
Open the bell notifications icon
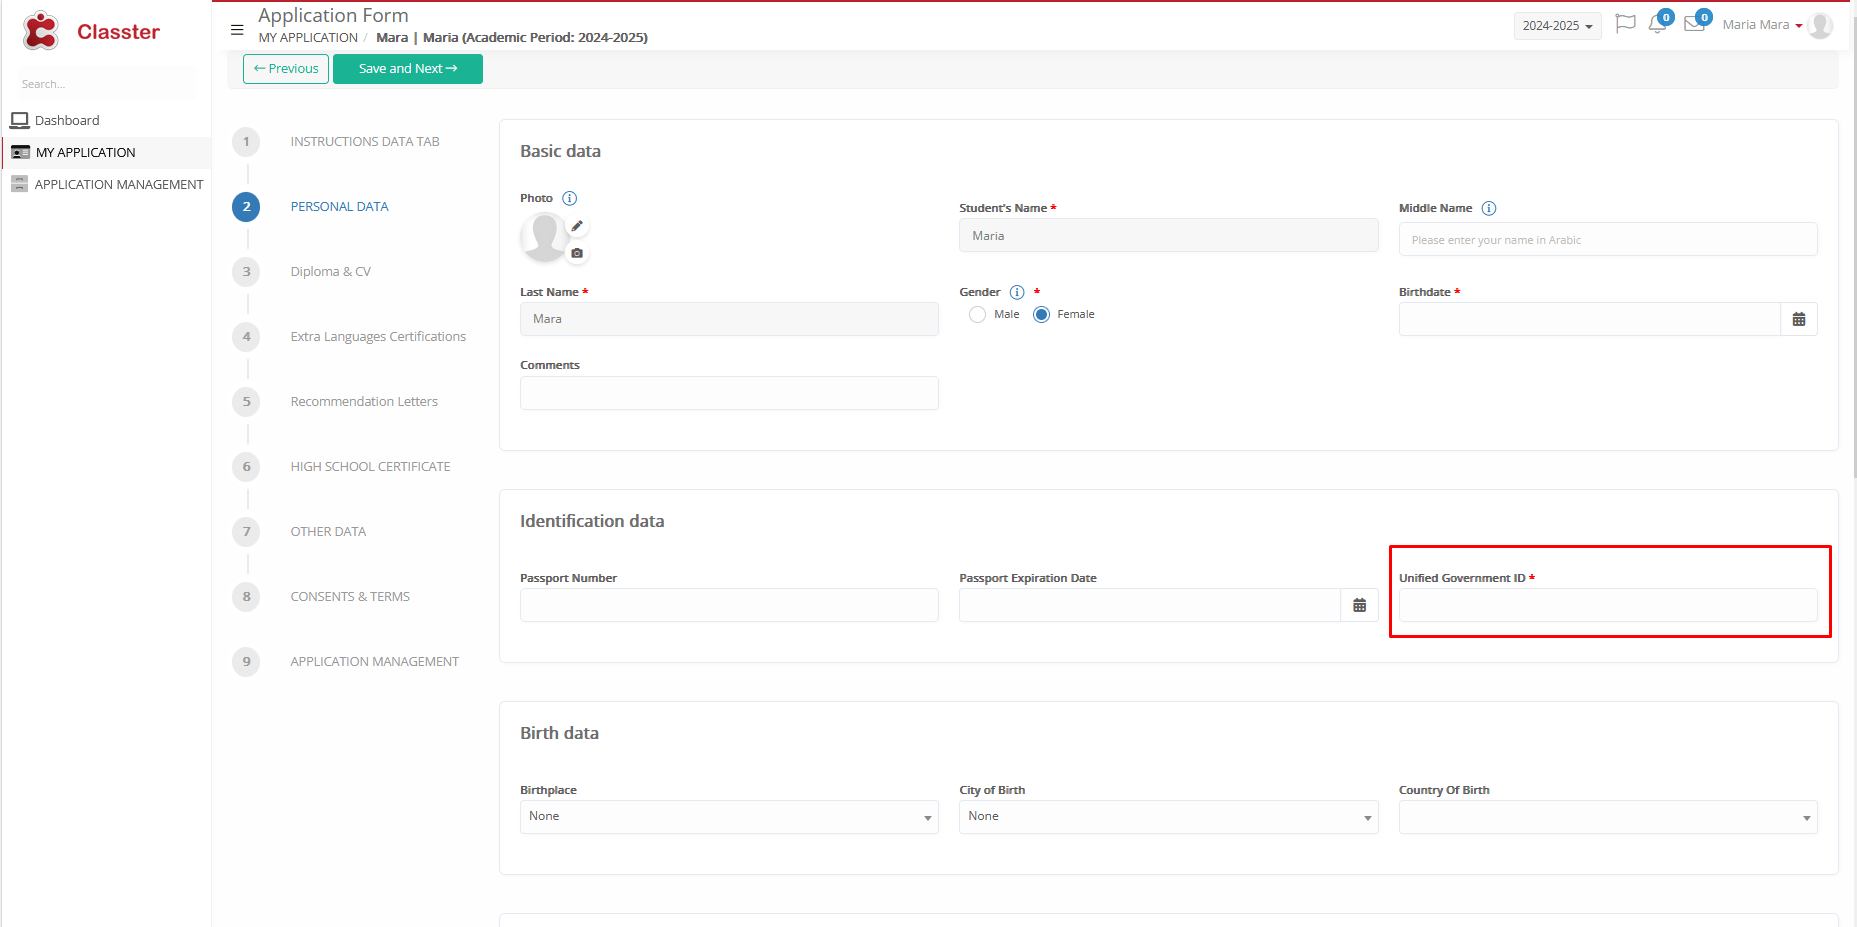tap(1657, 25)
